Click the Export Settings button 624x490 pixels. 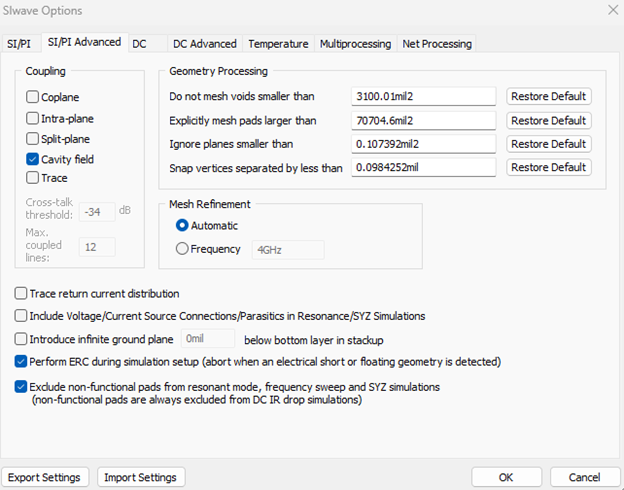pyautogui.click(x=46, y=477)
